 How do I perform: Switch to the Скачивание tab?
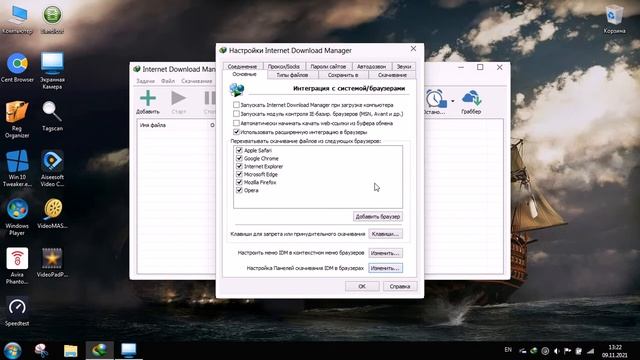392,75
